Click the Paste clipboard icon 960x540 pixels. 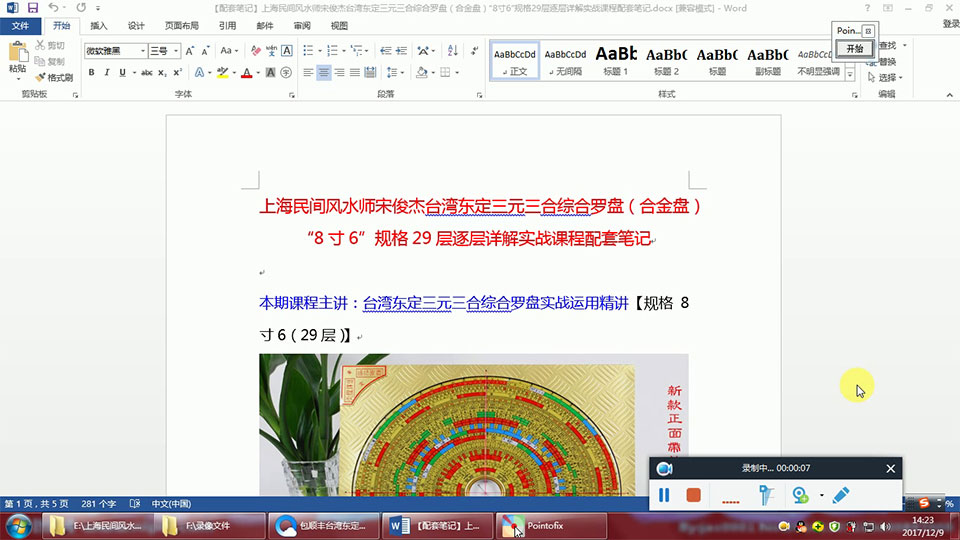[x=18, y=53]
